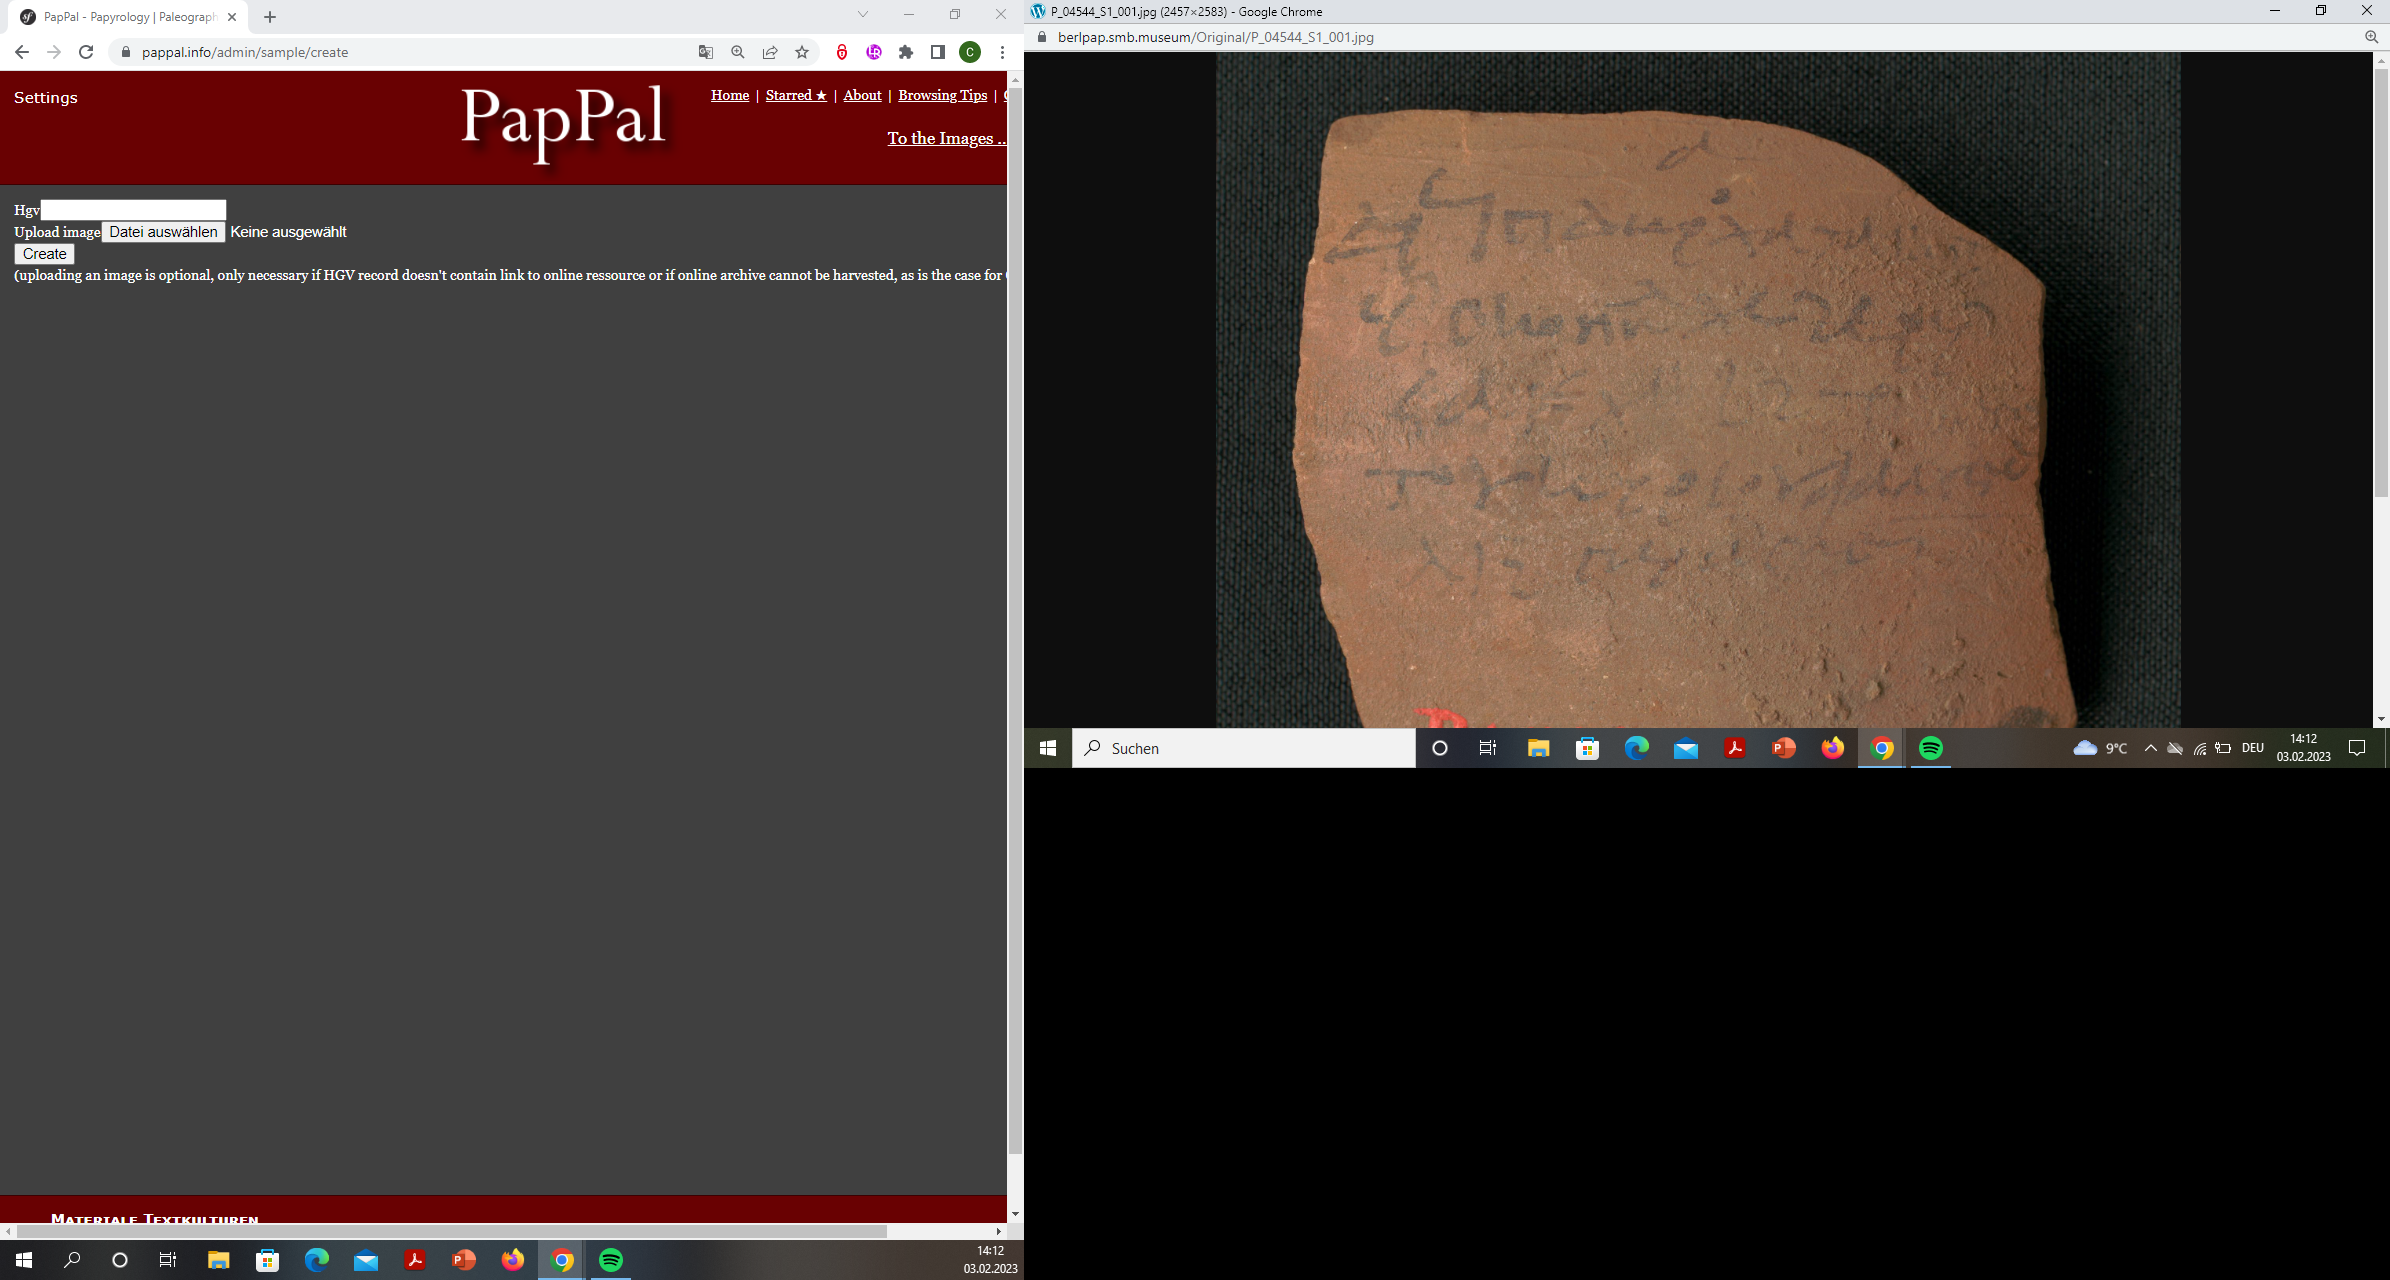Image resolution: width=2390 pixels, height=1280 pixels.
Task: Click the scroll-down arrow of PapPal page
Action: [1015, 1214]
